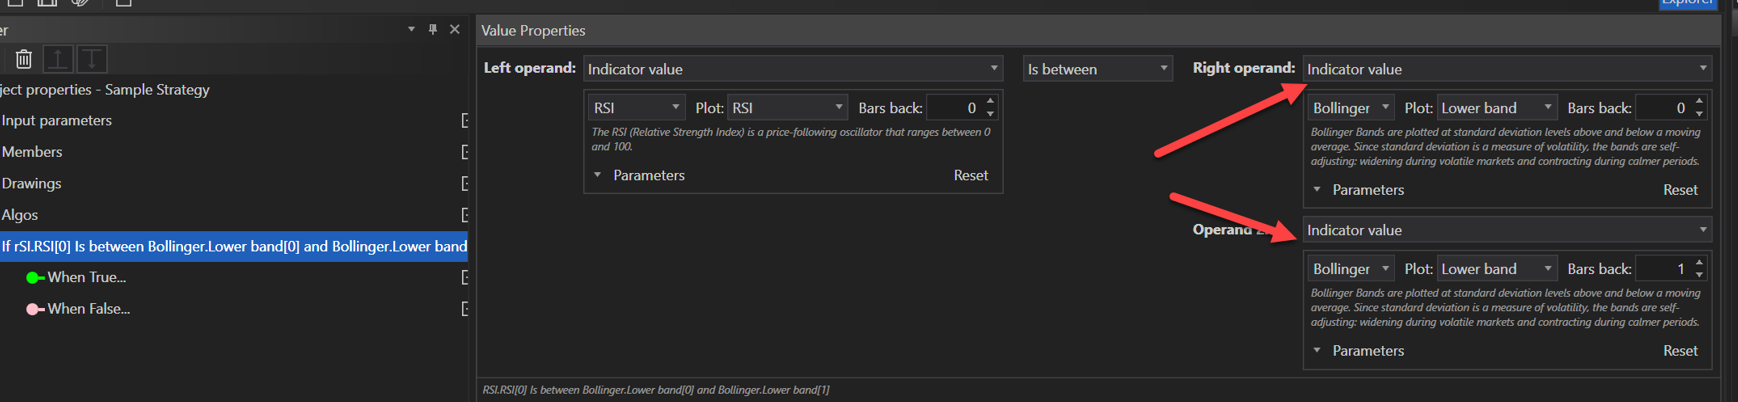The width and height of the screenshot is (1738, 402).
Task: Click the move-up arrow icon
Action: 58,60
